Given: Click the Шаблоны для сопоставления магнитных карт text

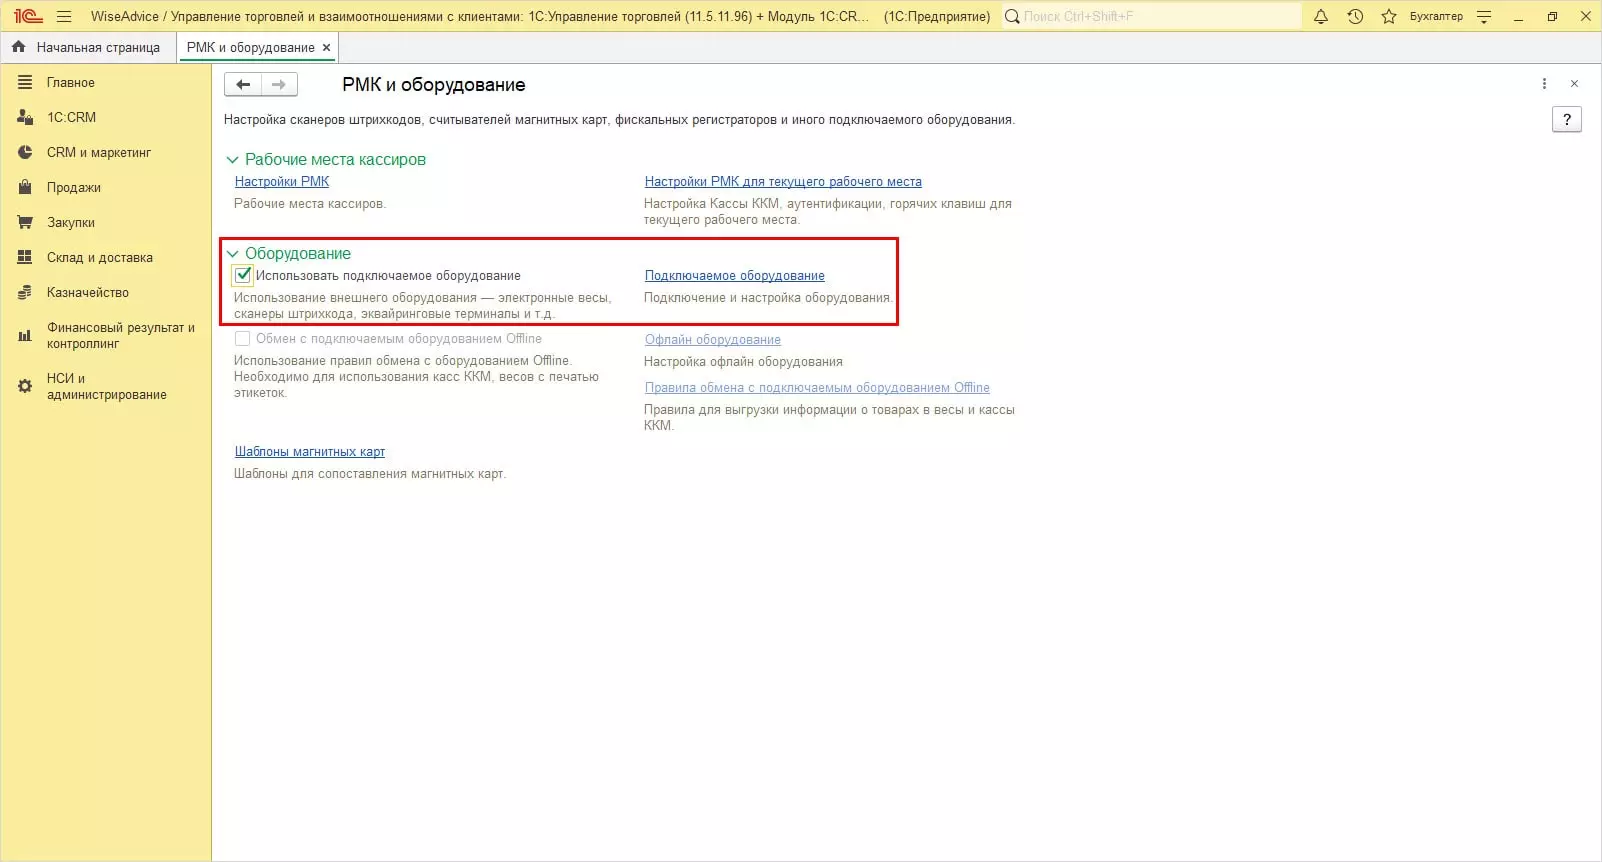Looking at the screenshot, I should point(370,473).
